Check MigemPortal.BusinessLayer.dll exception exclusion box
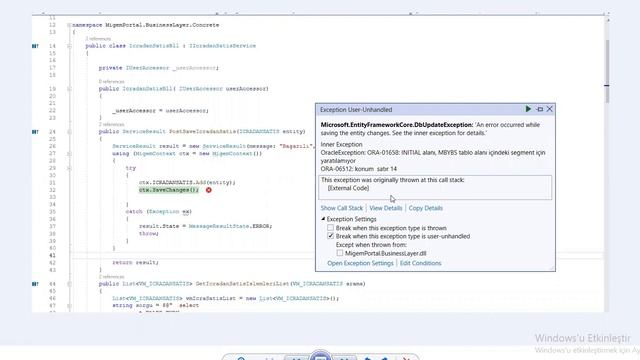Screen dimensions: 640x360 tap(340, 253)
